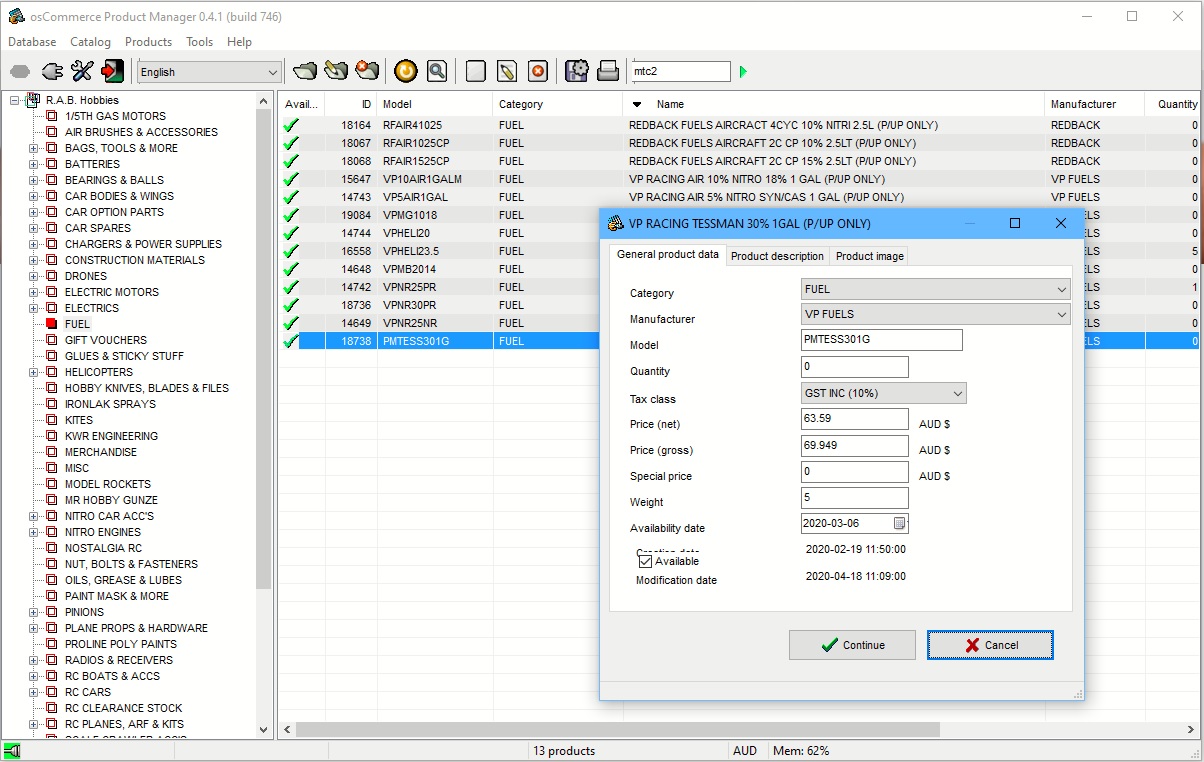Click the edit product pencil icon
1204x762 pixels.
click(507, 71)
